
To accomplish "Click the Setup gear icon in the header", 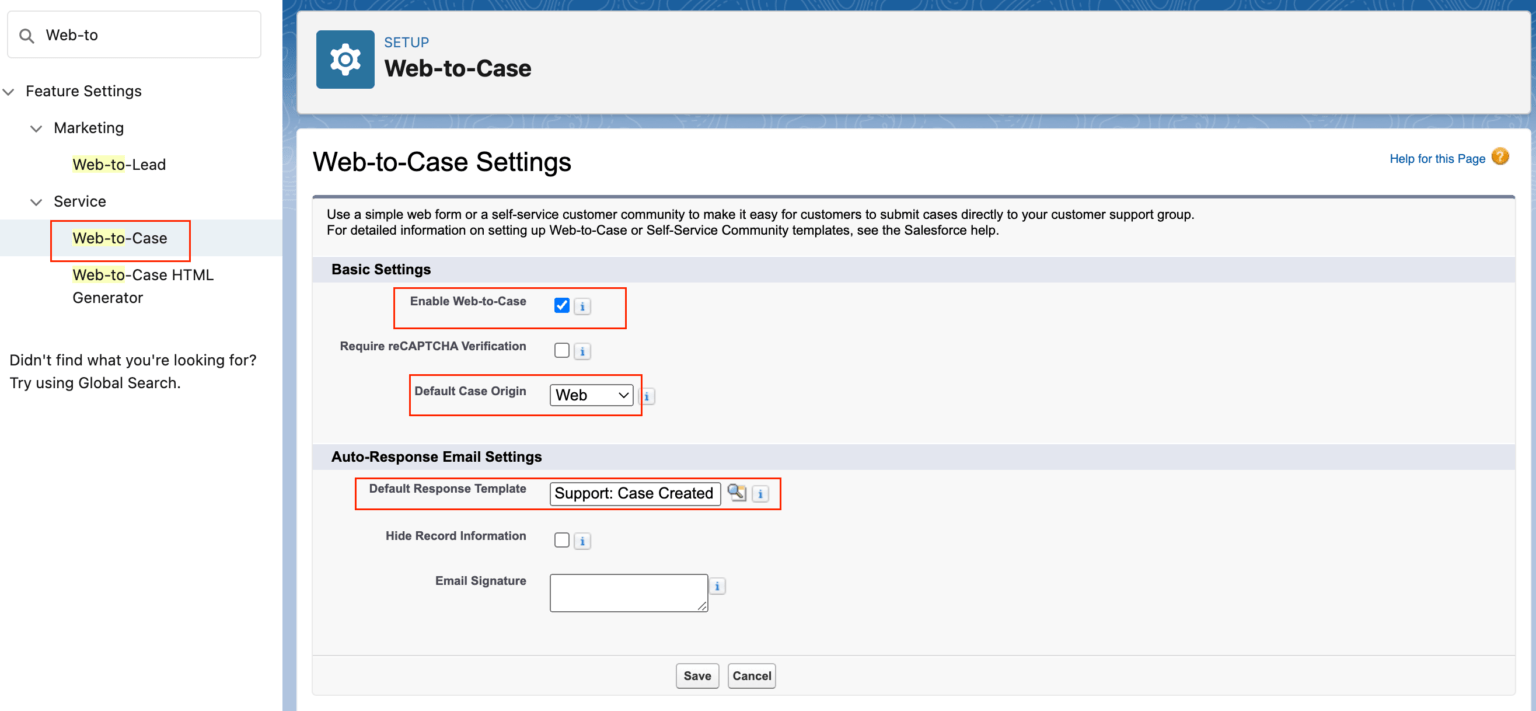I will pos(344,59).
